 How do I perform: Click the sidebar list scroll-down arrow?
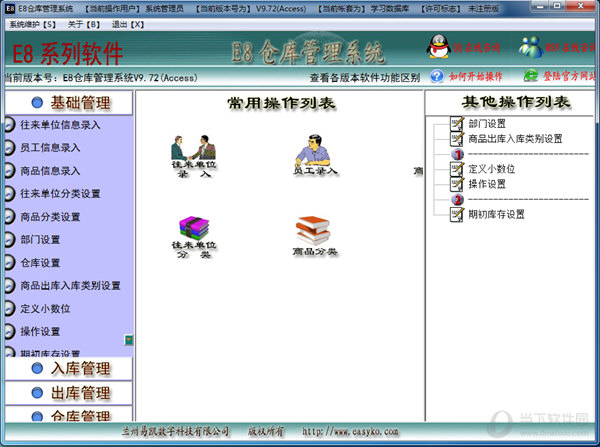pyautogui.click(x=129, y=339)
